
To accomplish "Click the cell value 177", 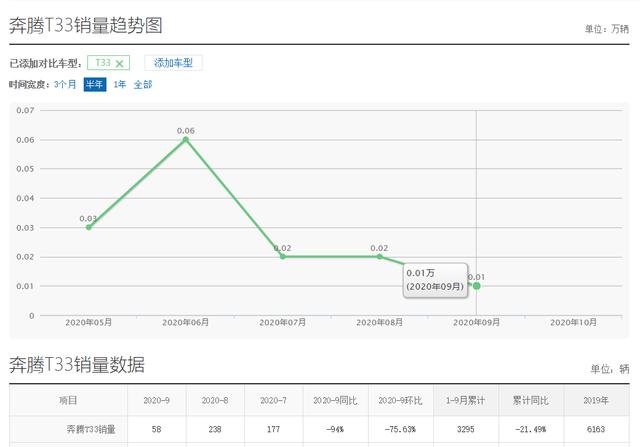I will [273, 429].
